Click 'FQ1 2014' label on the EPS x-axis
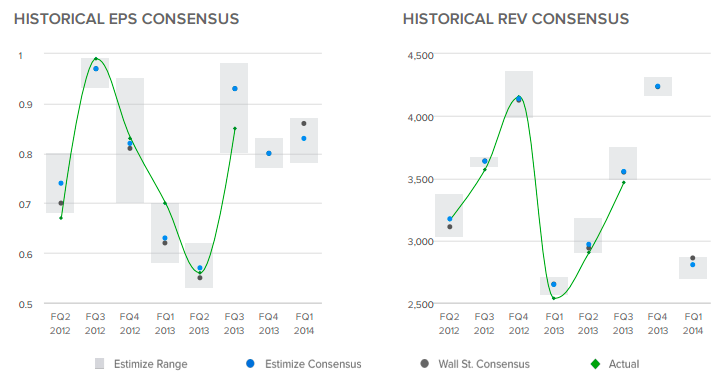The width and height of the screenshot is (722, 387). coord(304,324)
